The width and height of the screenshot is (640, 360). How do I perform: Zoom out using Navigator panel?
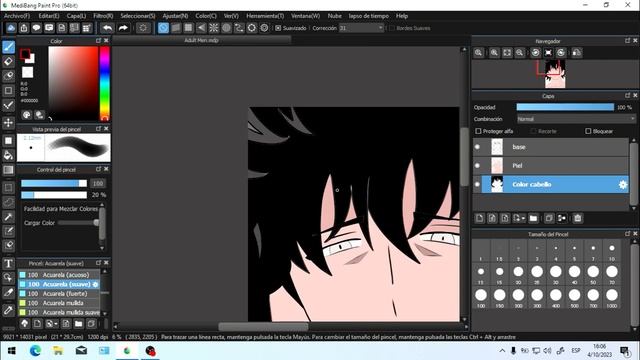point(520,53)
